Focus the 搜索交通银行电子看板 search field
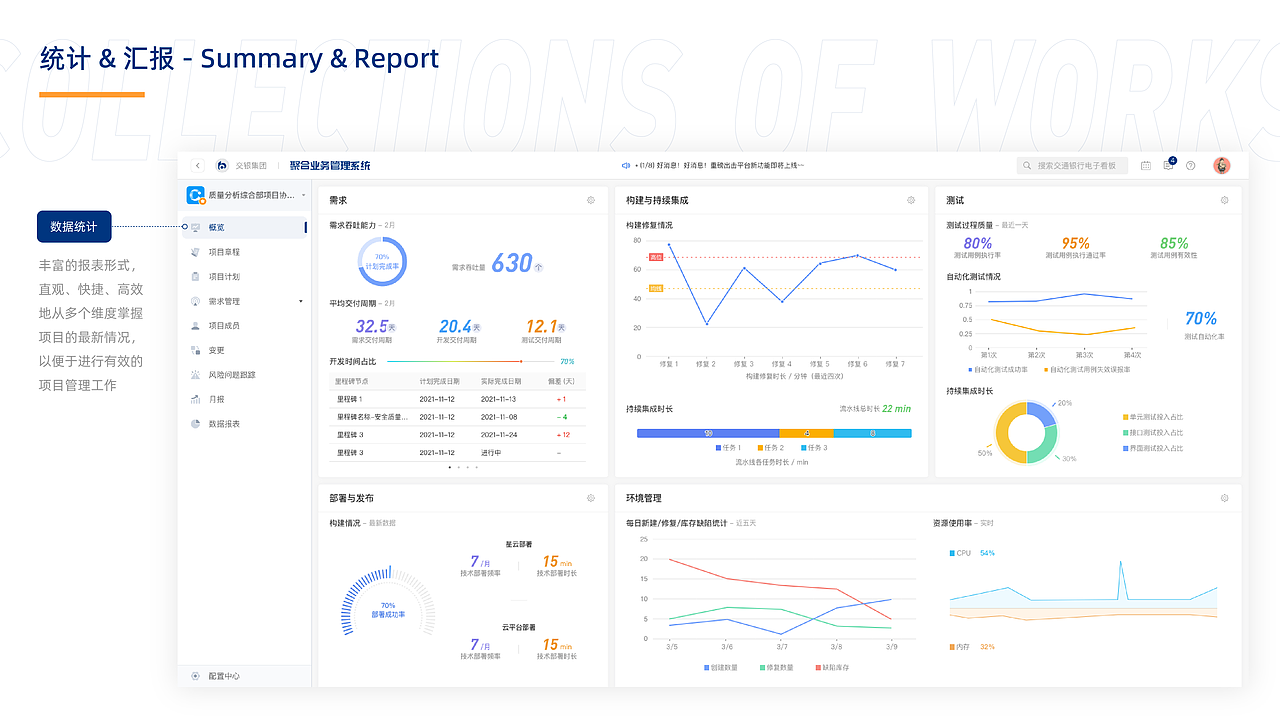Viewport: 1280px width, 720px height. (1072, 166)
